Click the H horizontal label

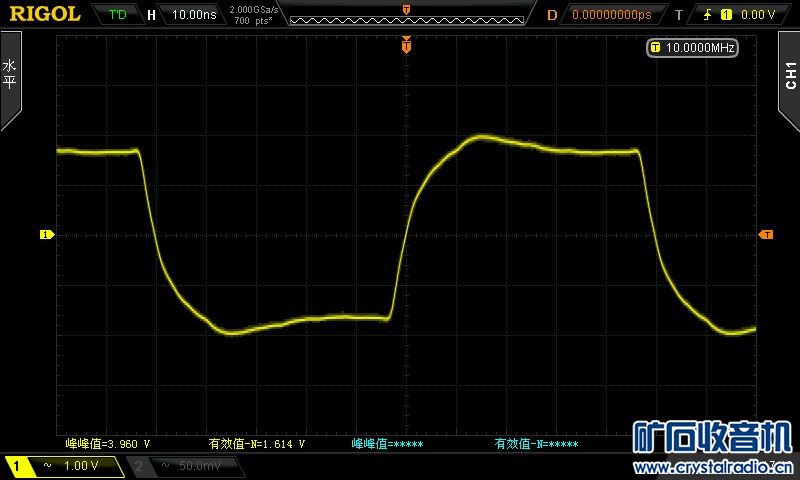(151, 15)
